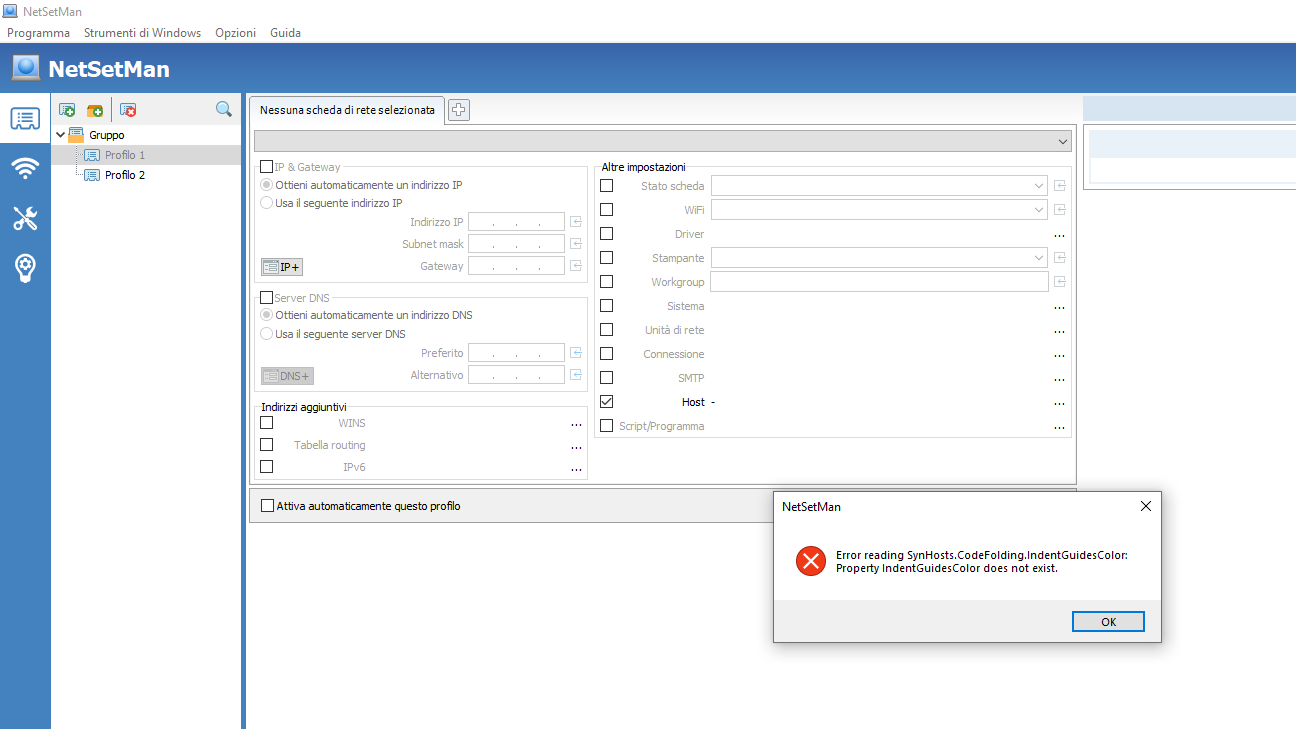
Task: Click the arrow icon beside Subnet mask field
Action: coord(576,244)
